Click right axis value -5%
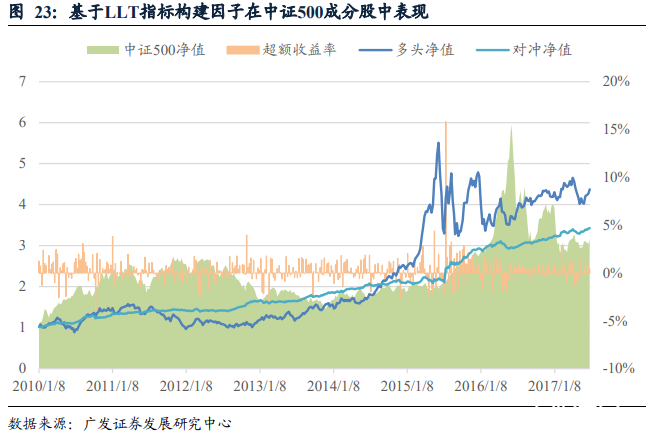647x434 pixels. coord(615,321)
